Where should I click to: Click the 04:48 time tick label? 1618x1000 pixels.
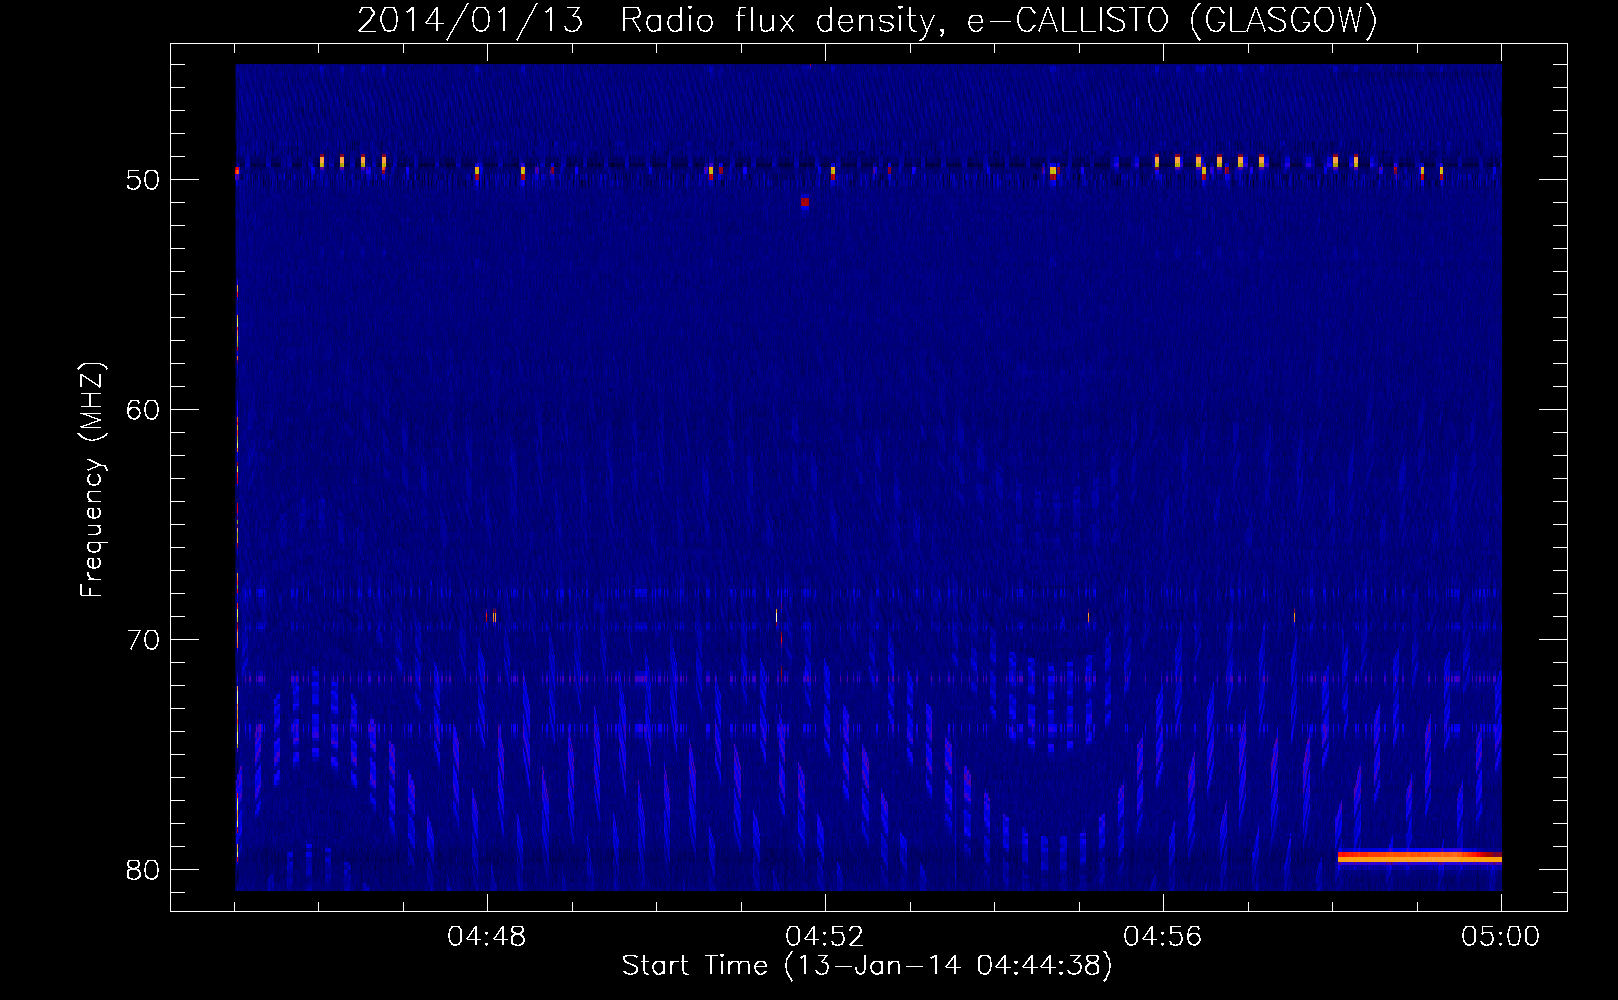point(487,937)
